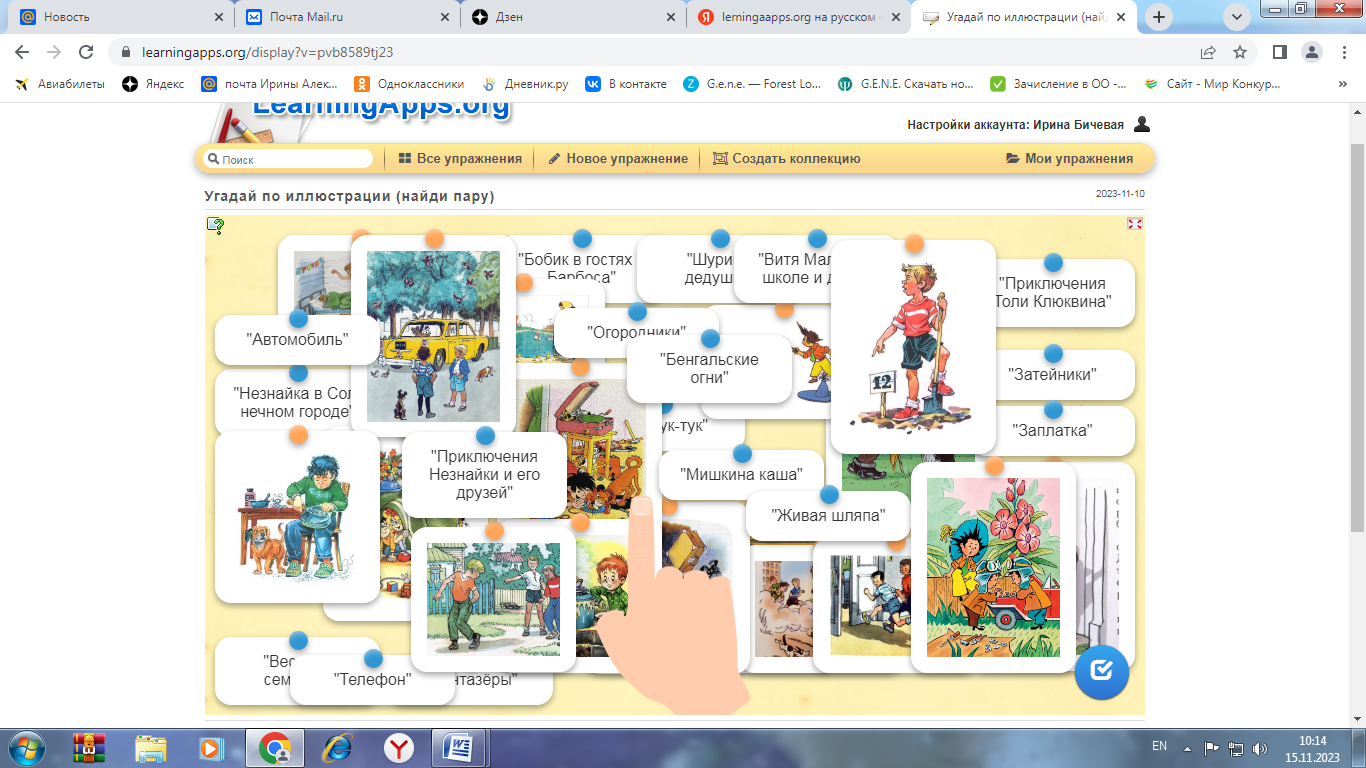Reload the page with browser refresh icon
The image size is (1366, 768).
tap(86, 52)
